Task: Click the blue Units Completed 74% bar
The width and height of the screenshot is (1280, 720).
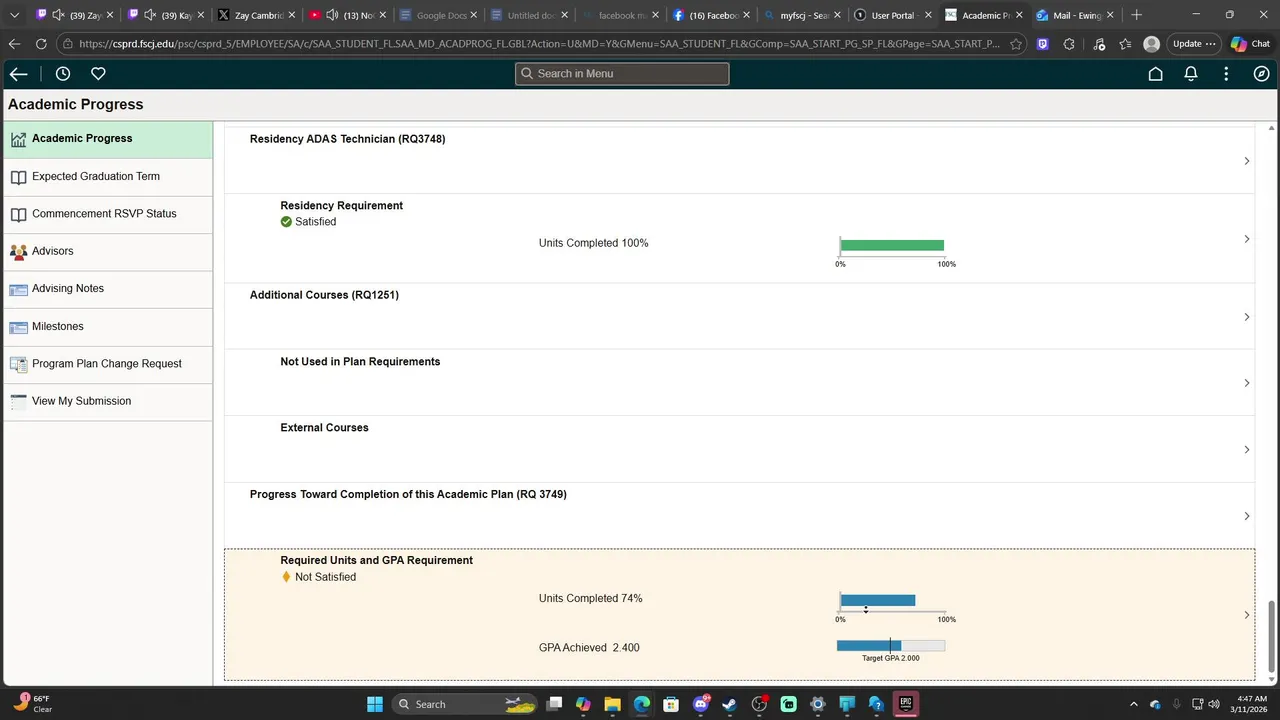Action: pos(878,601)
